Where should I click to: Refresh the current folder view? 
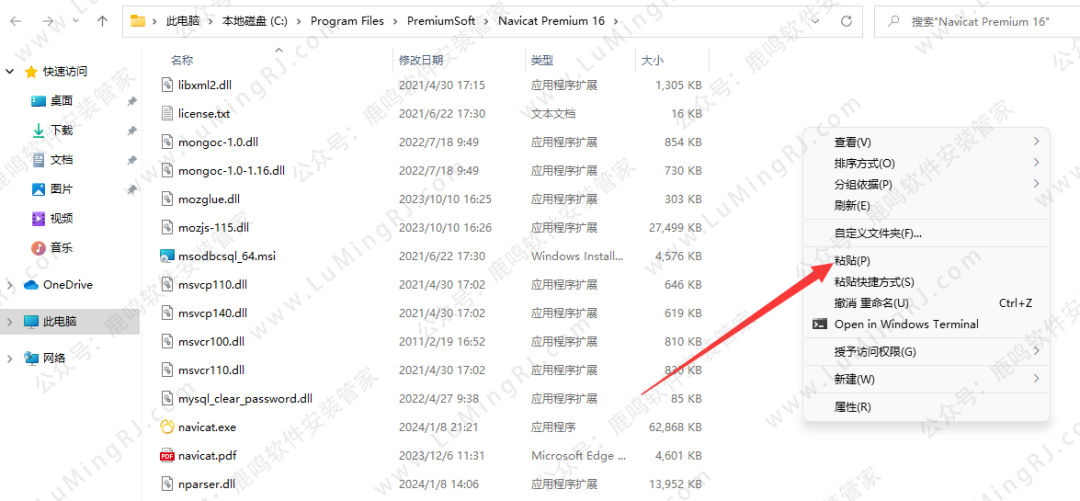click(847, 21)
